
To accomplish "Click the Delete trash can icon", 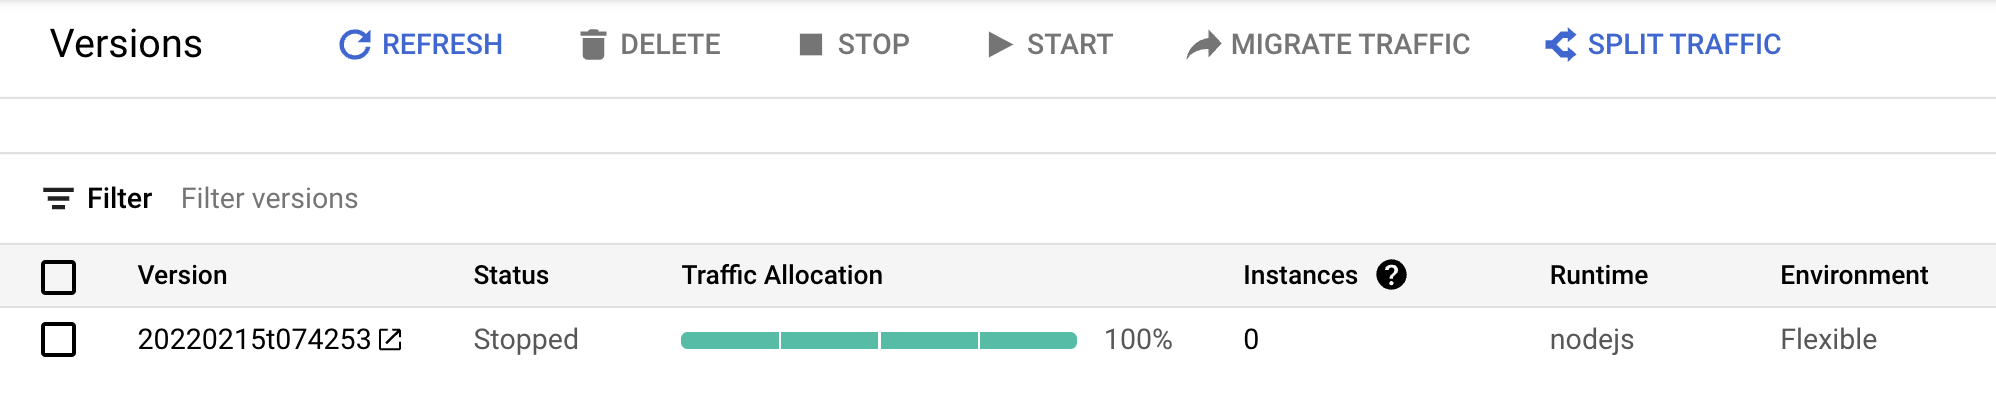I will click(x=593, y=45).
